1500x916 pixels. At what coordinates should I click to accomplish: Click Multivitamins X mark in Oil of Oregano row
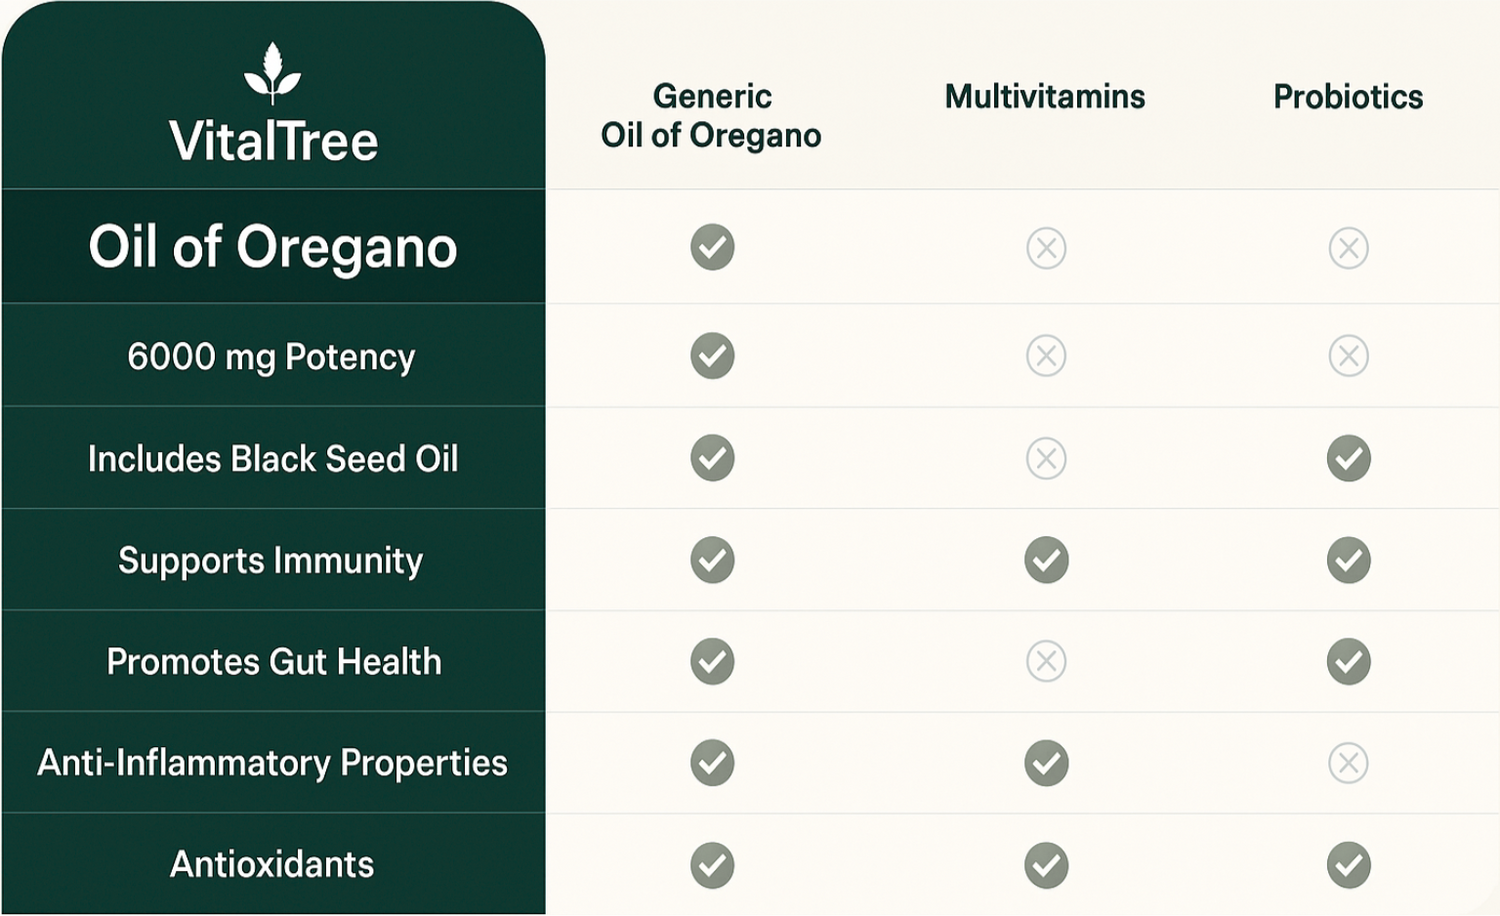1046,248
